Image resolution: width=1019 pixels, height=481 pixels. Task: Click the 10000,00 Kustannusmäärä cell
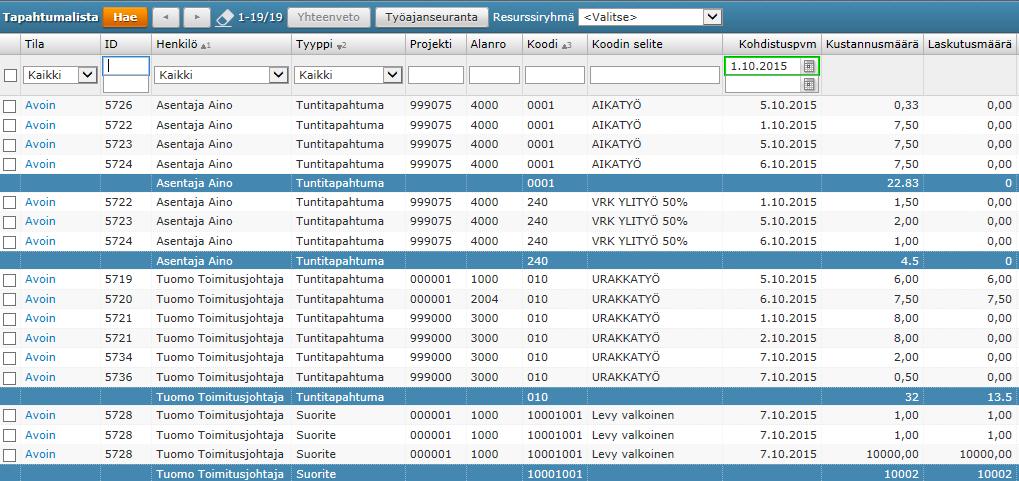pos(890,454)
